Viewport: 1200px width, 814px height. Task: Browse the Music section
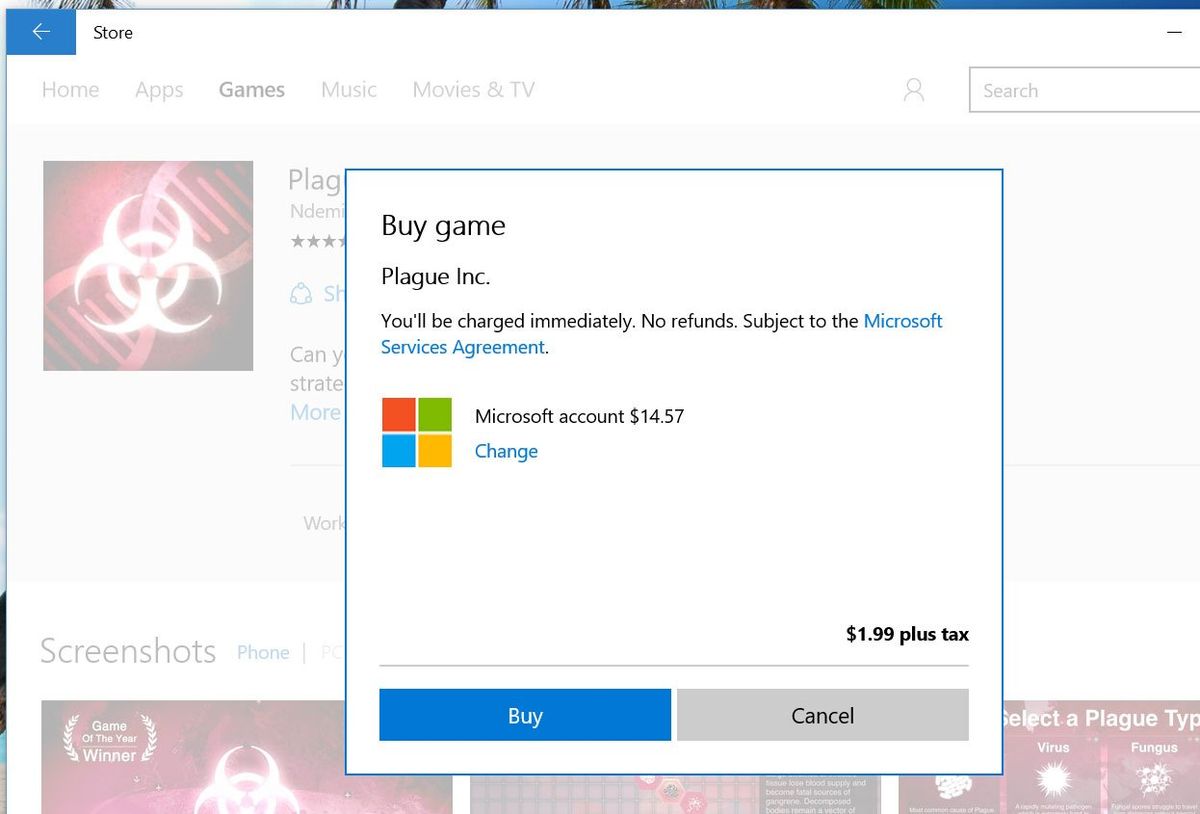click(x=348, y=90)
